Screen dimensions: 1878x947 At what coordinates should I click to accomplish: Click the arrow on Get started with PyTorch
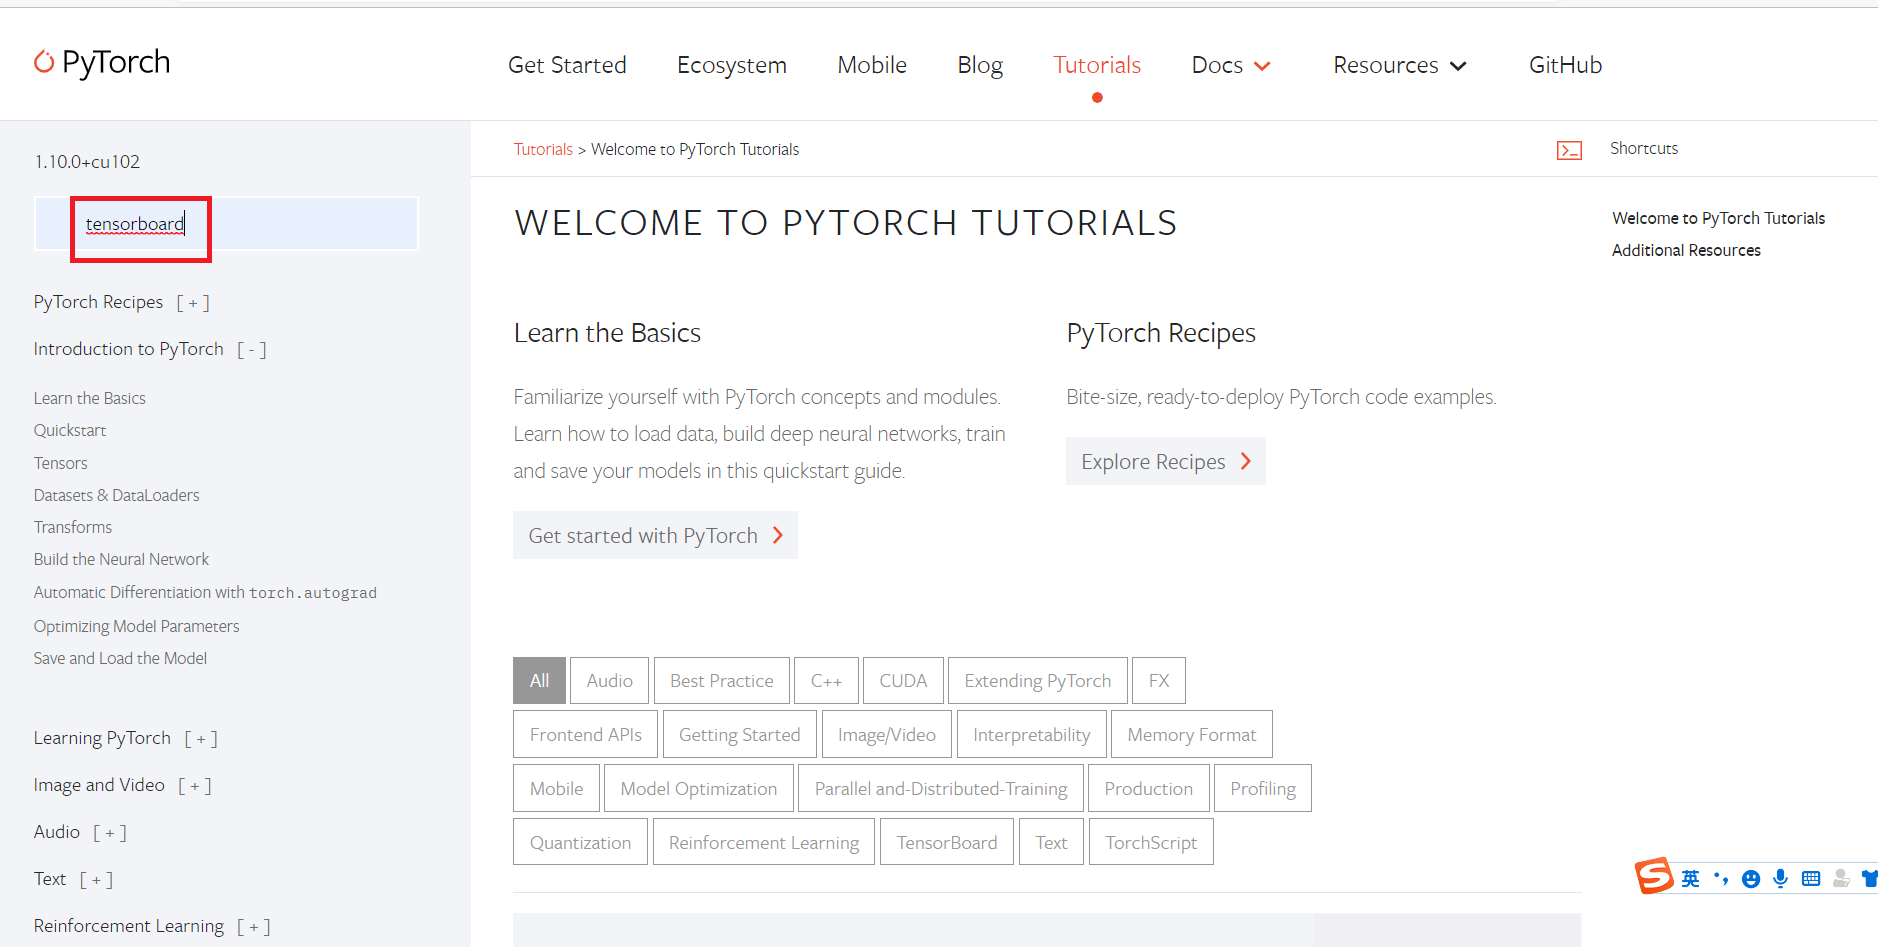(778, 536)
